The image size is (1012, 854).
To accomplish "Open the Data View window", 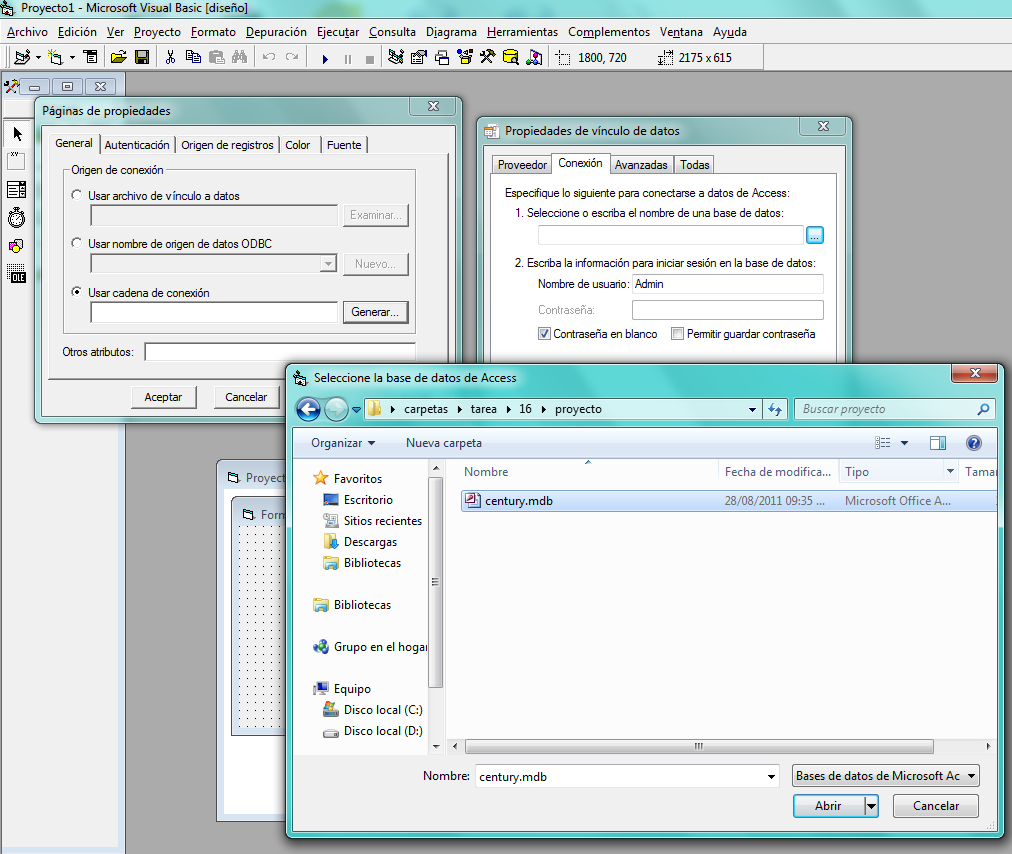I will point(510,57).
